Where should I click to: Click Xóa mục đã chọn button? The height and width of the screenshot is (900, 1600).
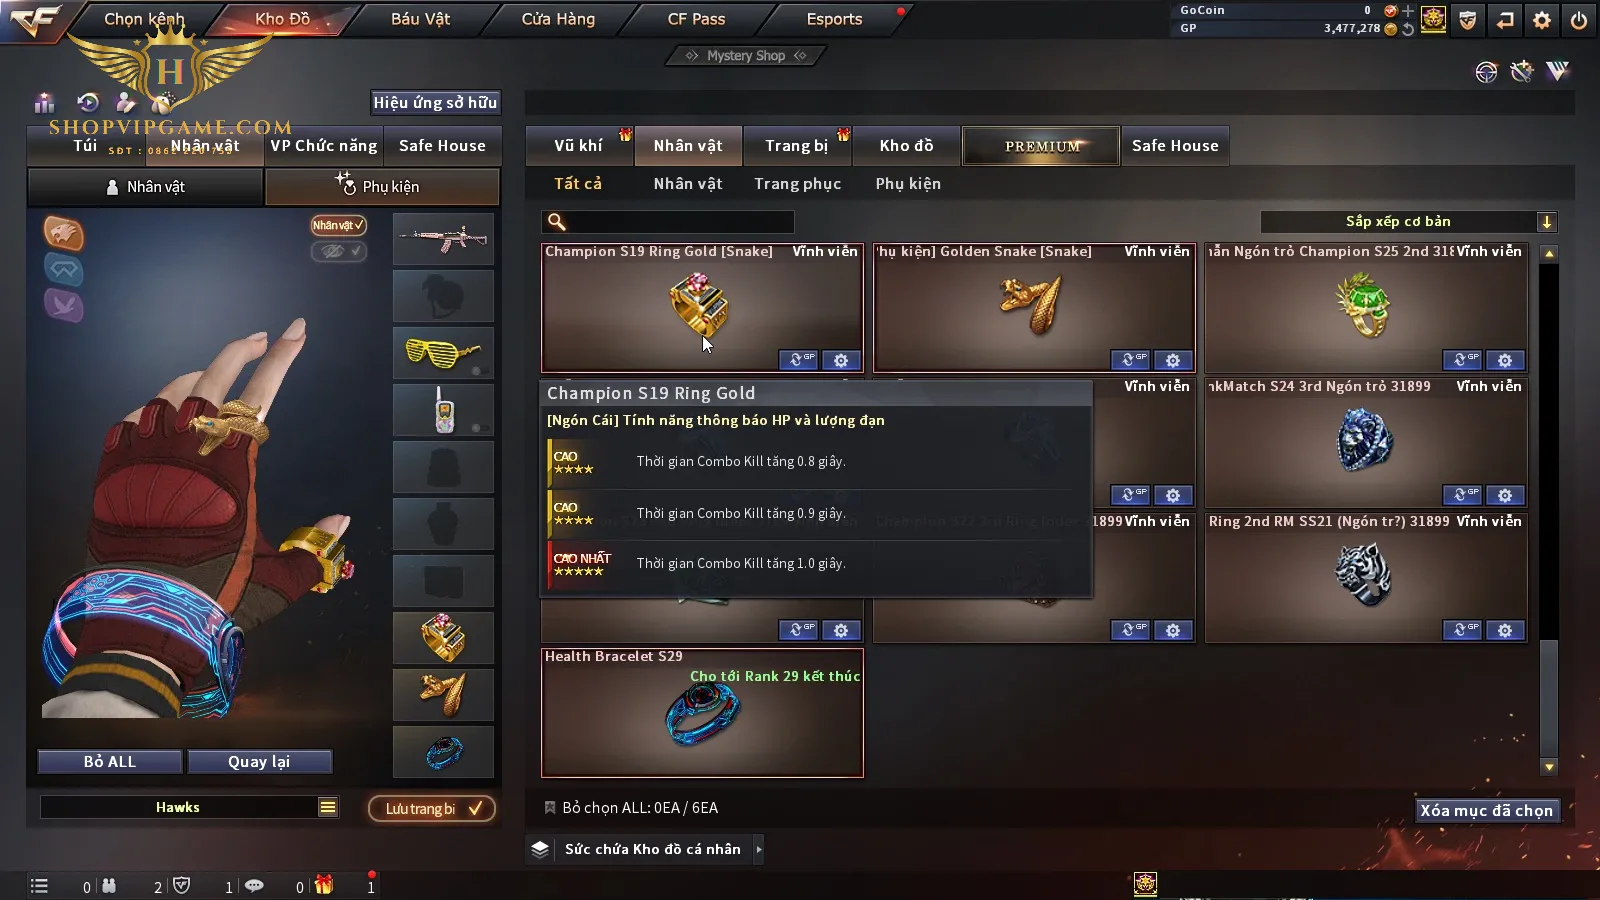[x=1487, y=810]
